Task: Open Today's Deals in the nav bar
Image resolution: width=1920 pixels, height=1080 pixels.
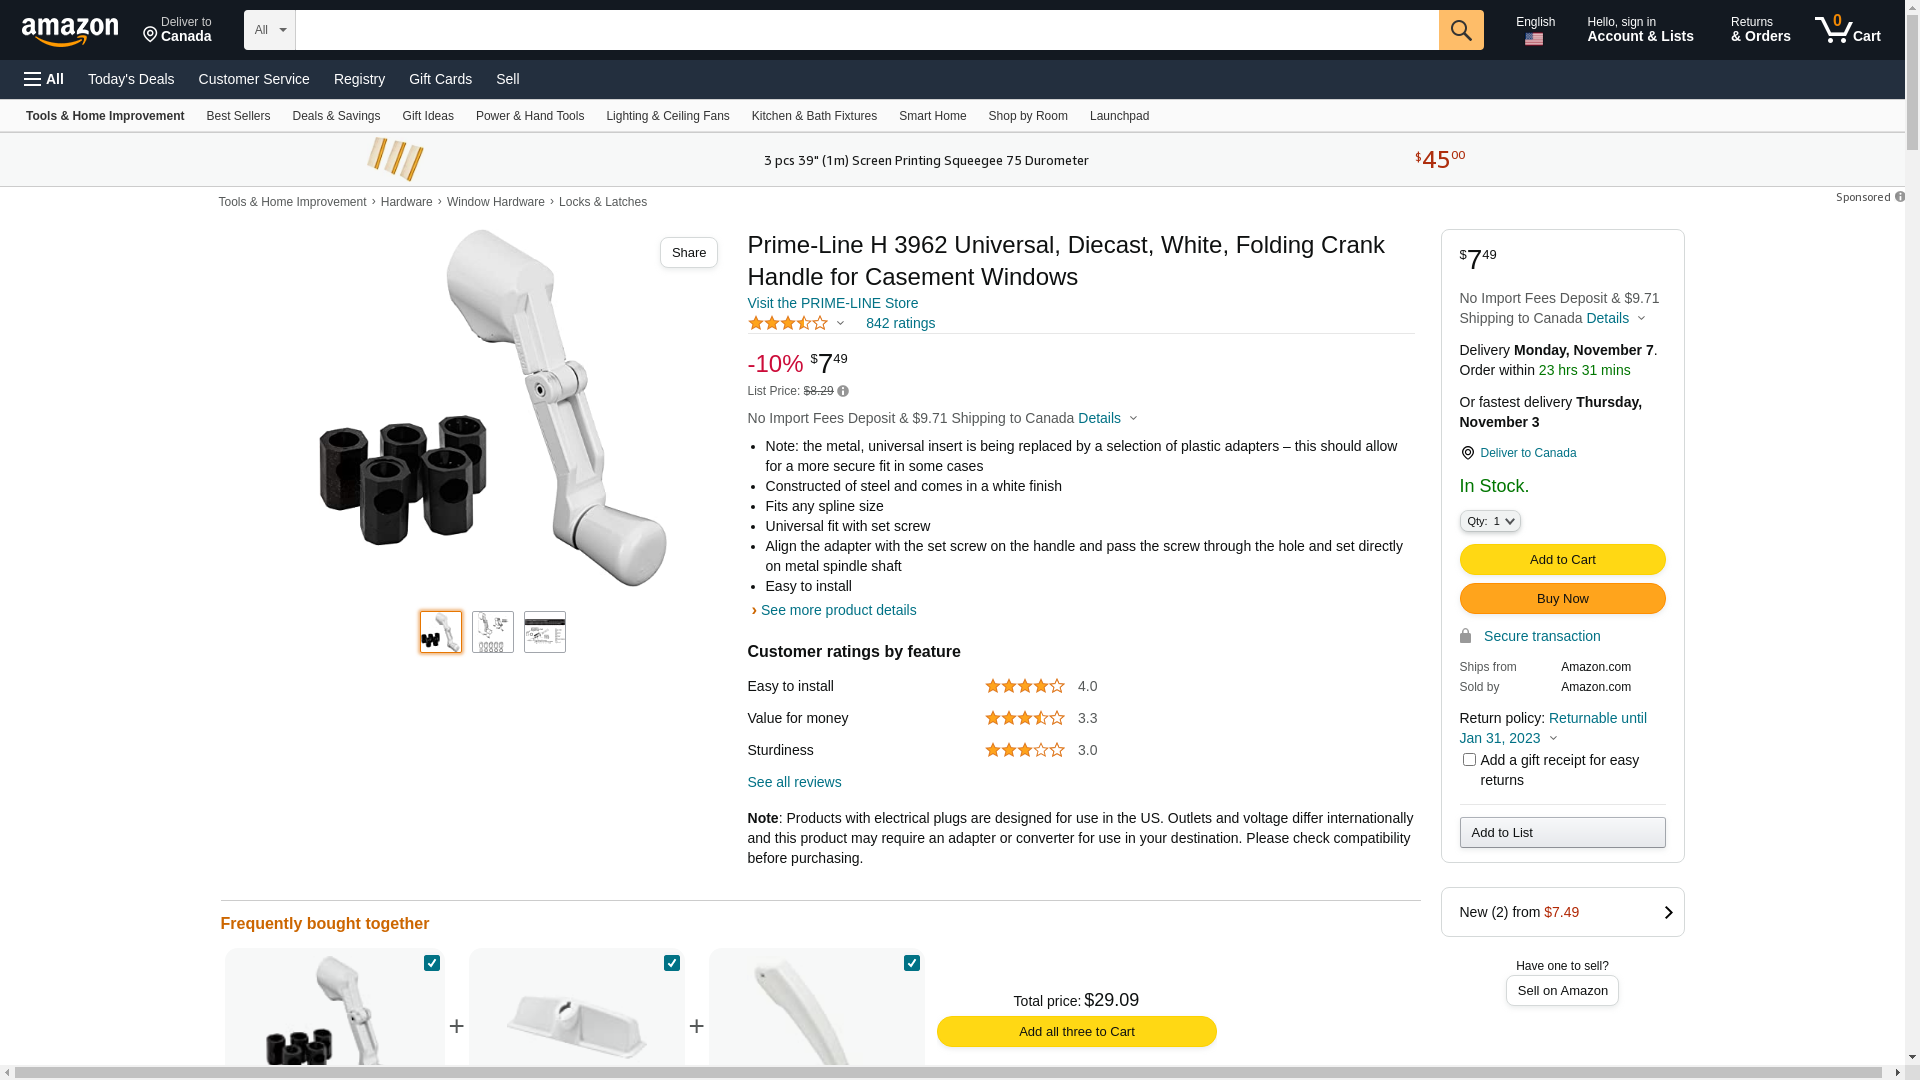Action: pos(131,79)
